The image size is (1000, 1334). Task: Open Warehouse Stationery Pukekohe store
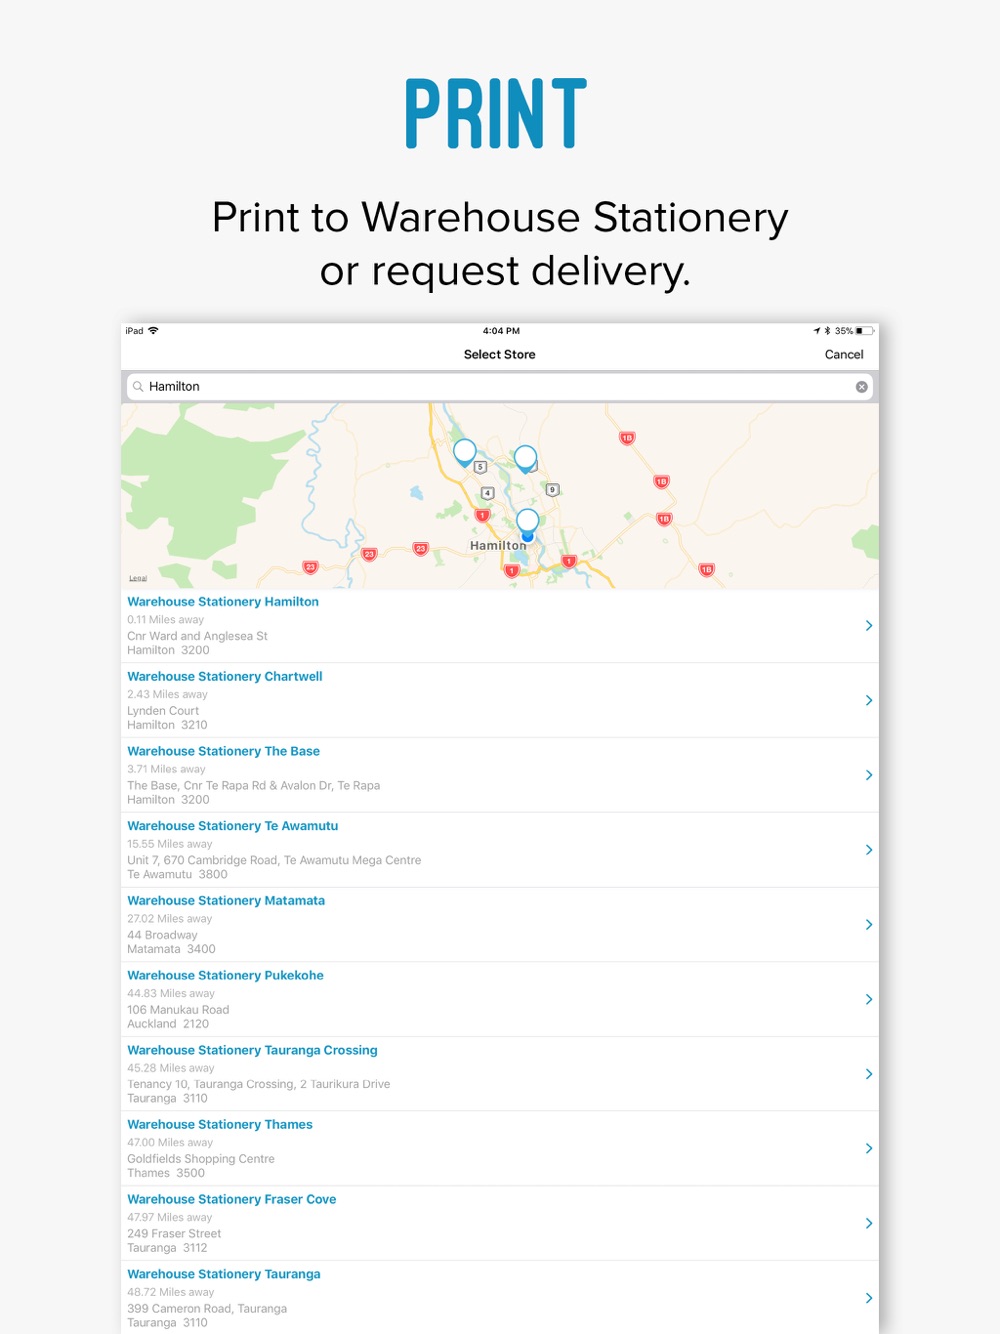point(500,999)
